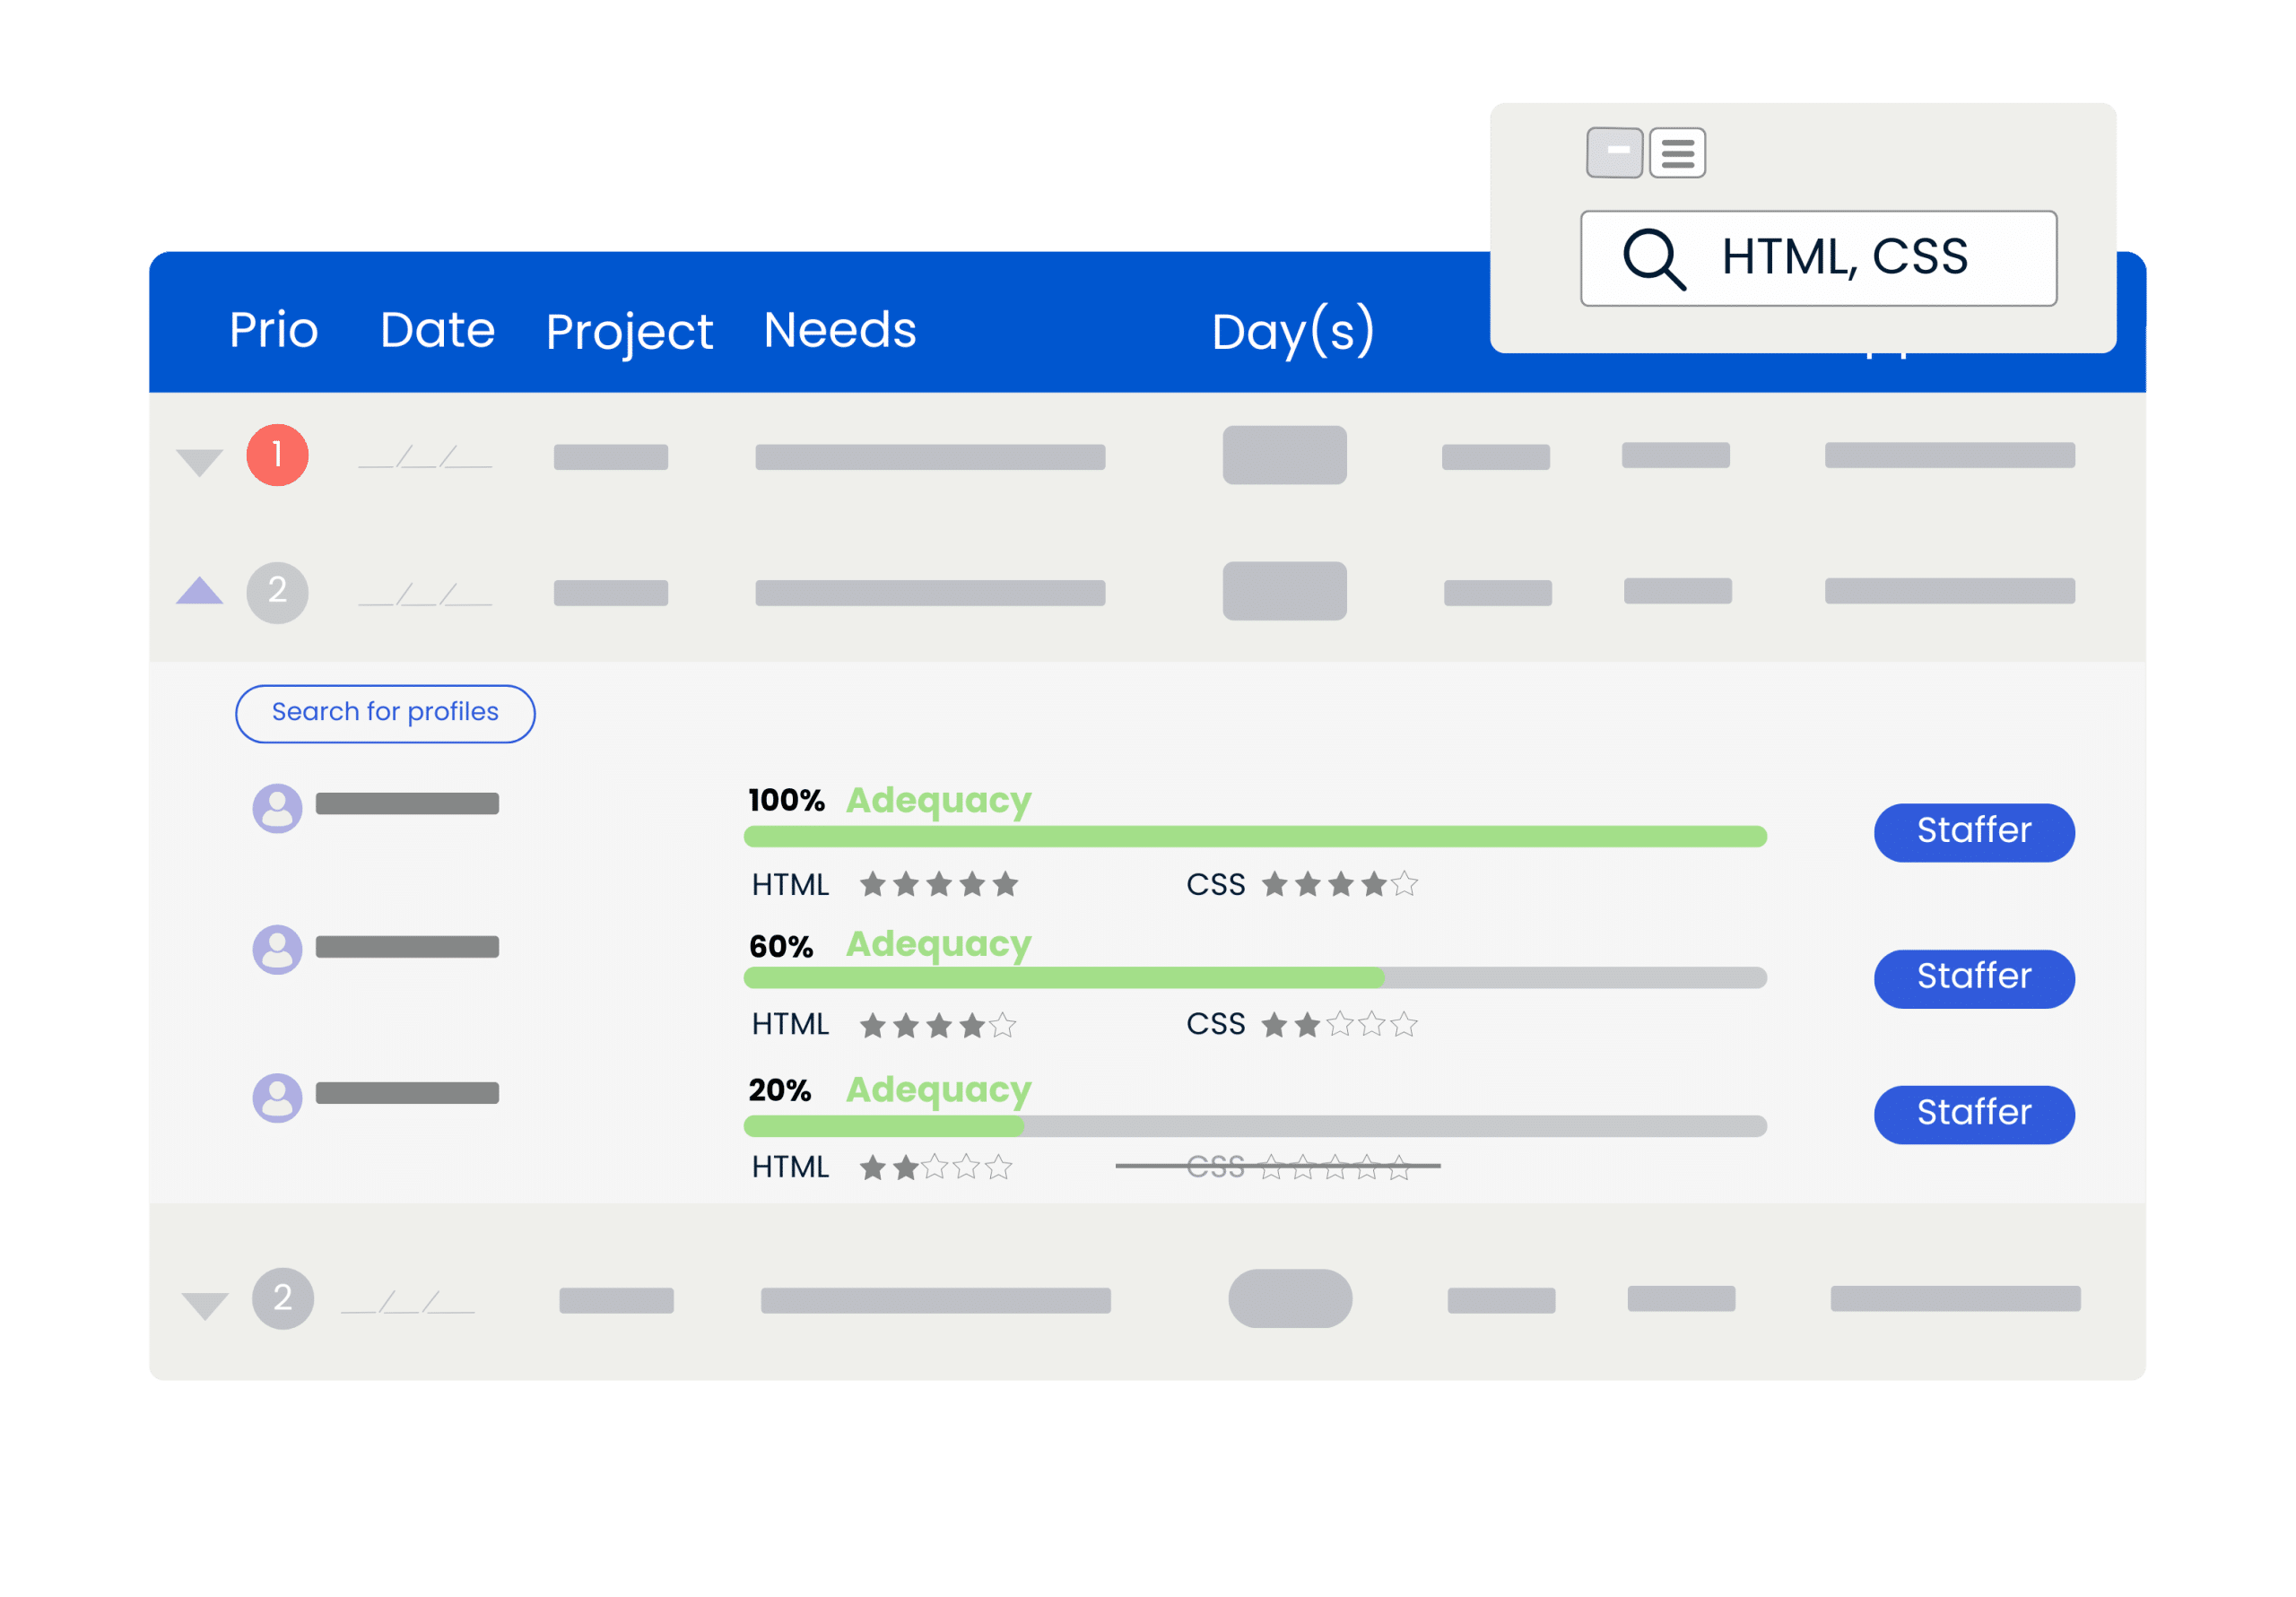Switch to the compact view icon
Viewport: 2296px width, 1597px height.
(x=1614, y=152)
